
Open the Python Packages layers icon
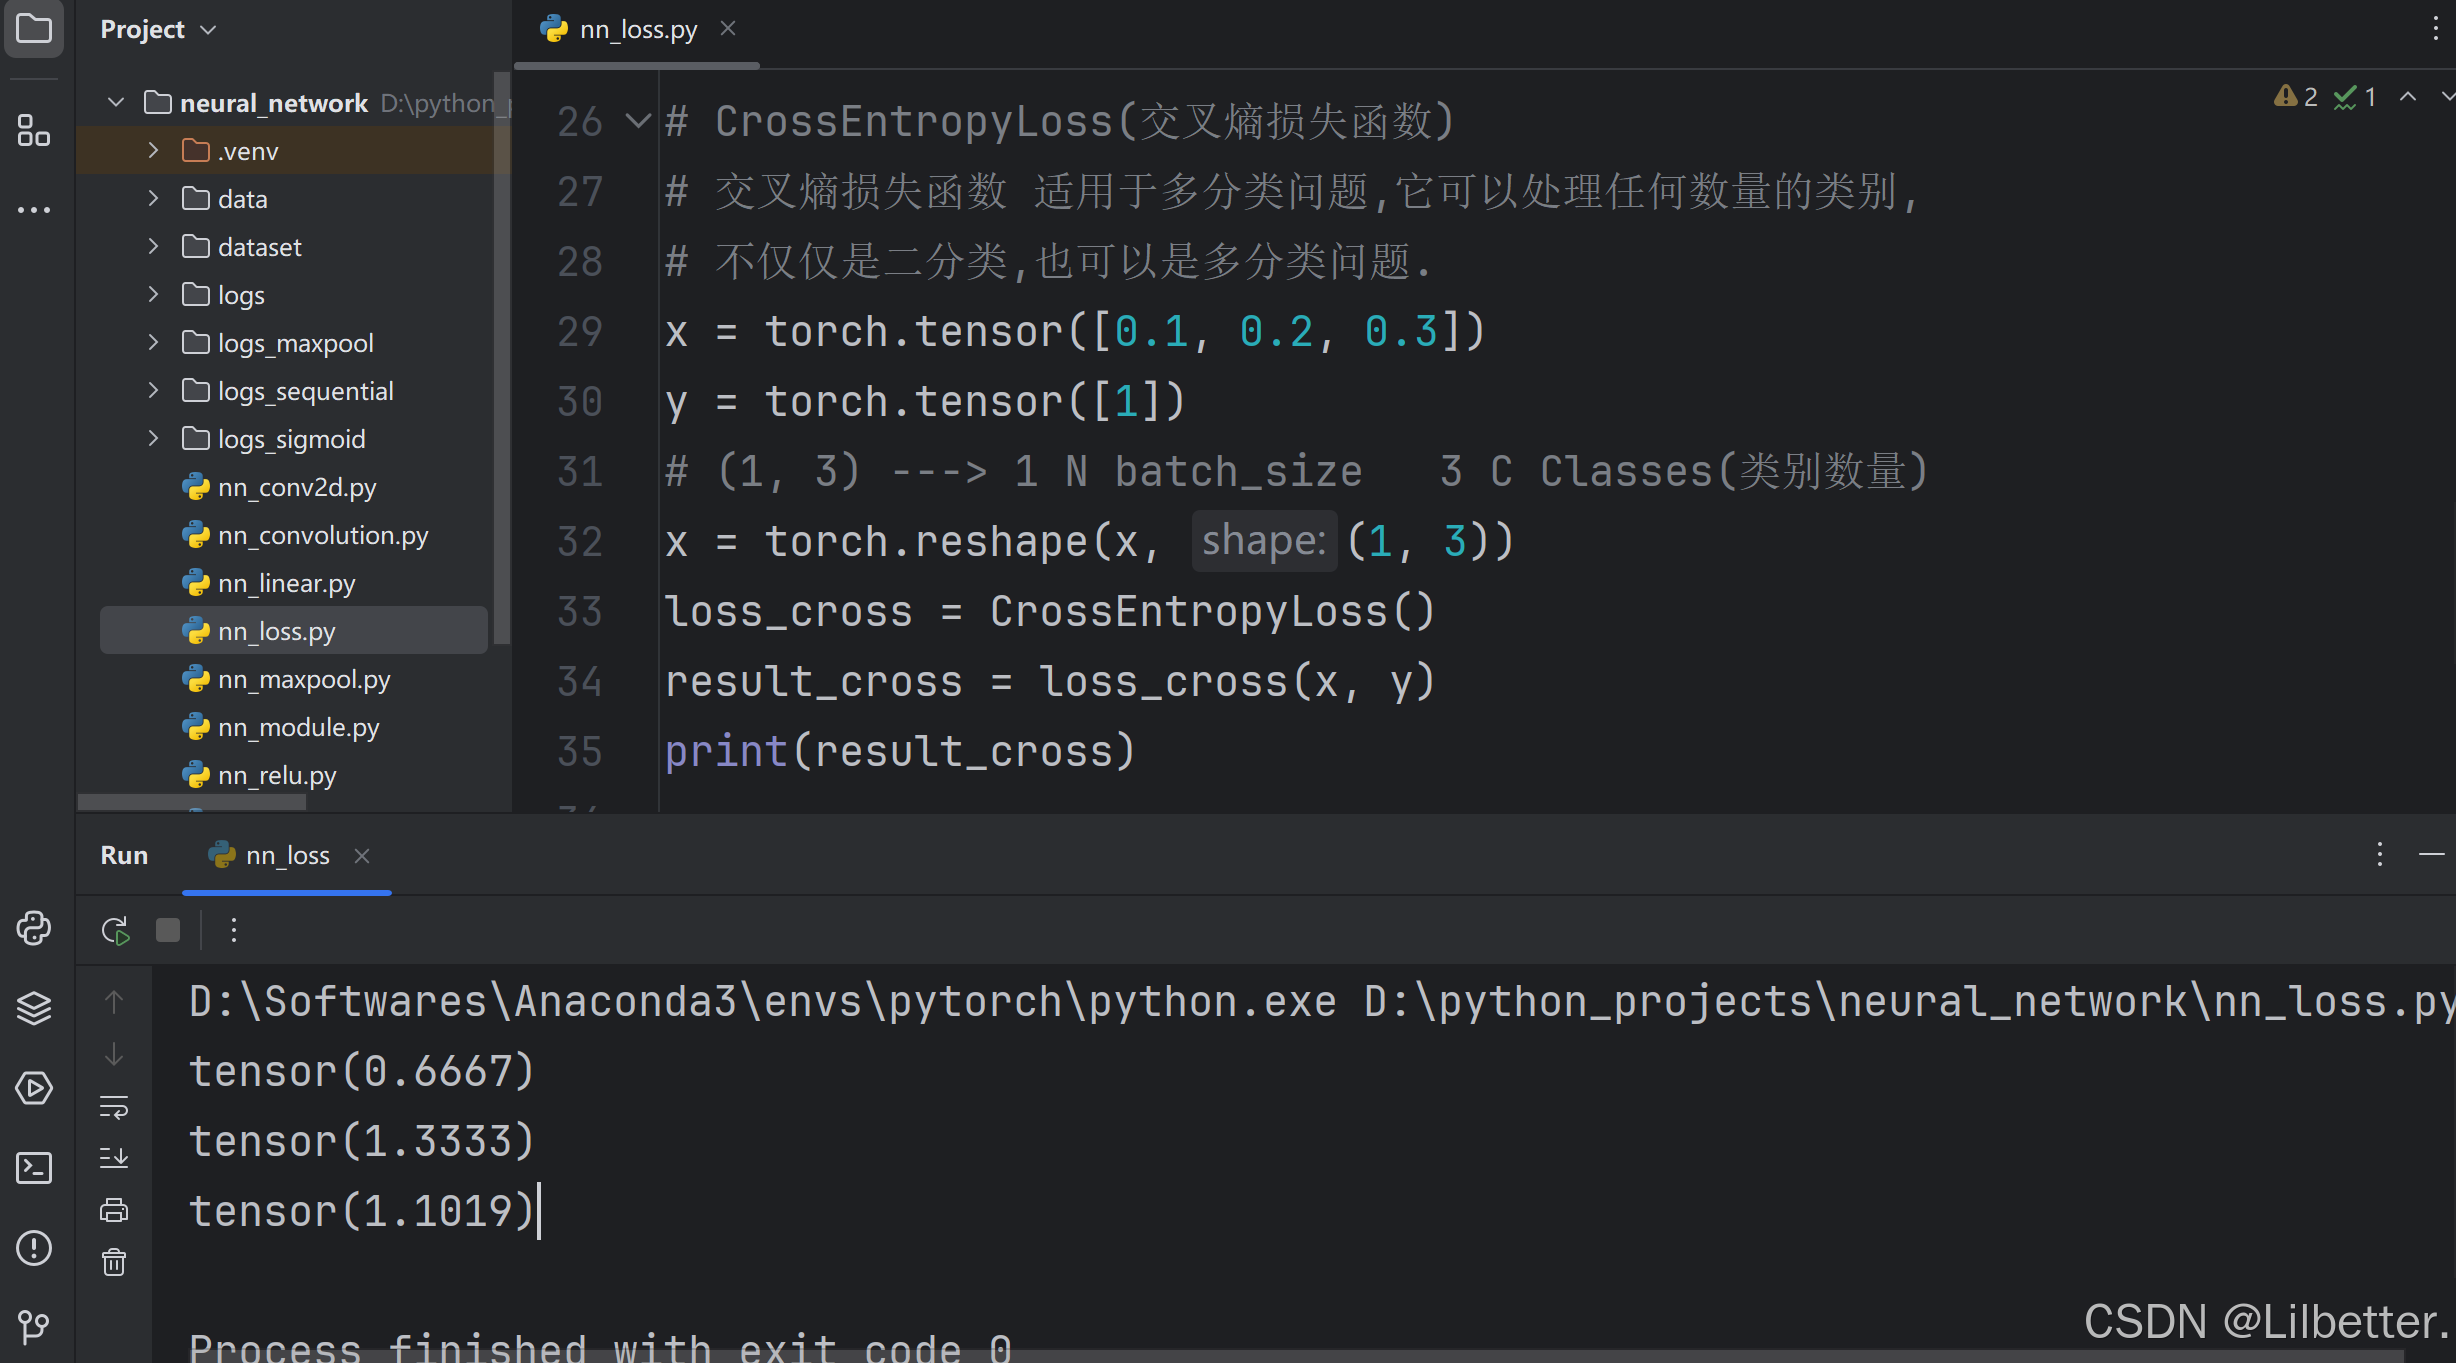pos(34,1008)
